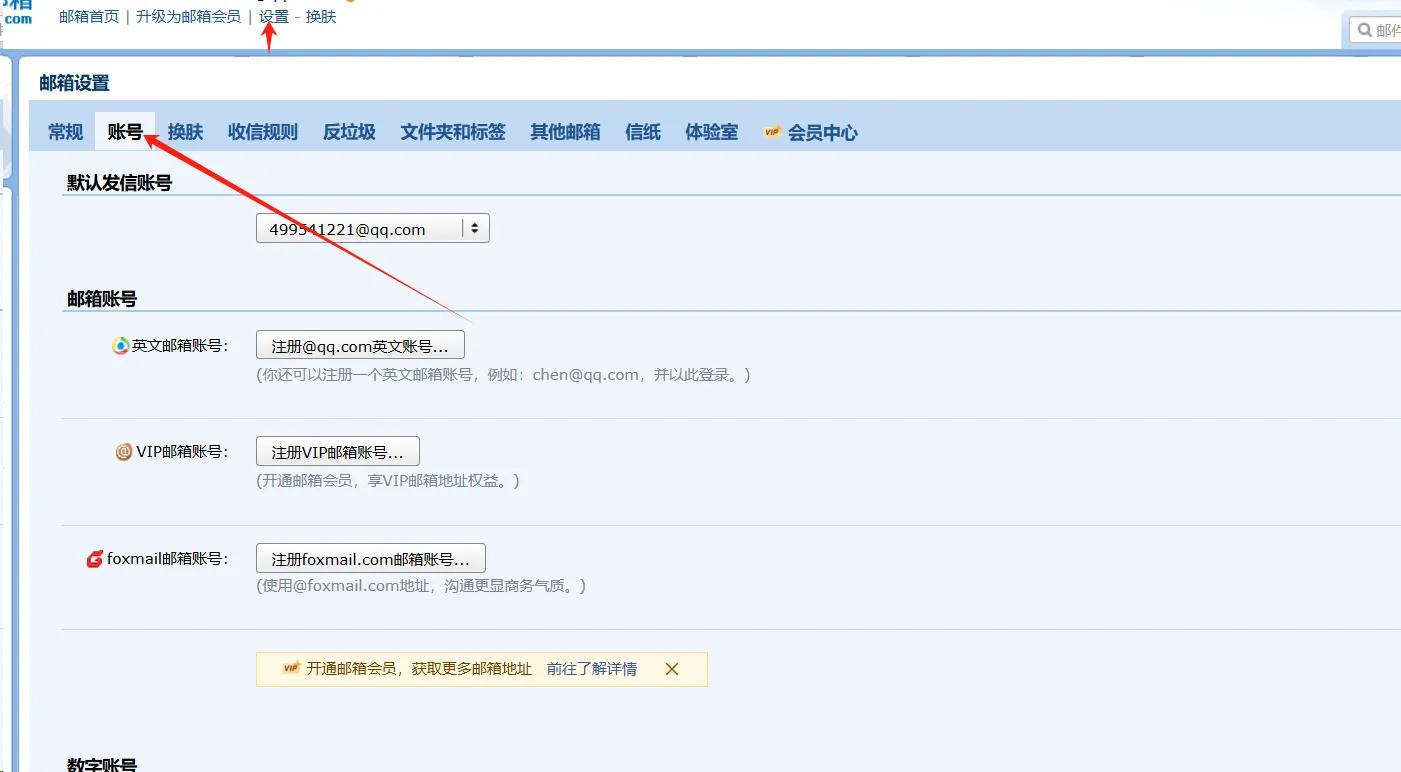Open the 其他邮箱 tab
1401x772 pixels.
565,132
